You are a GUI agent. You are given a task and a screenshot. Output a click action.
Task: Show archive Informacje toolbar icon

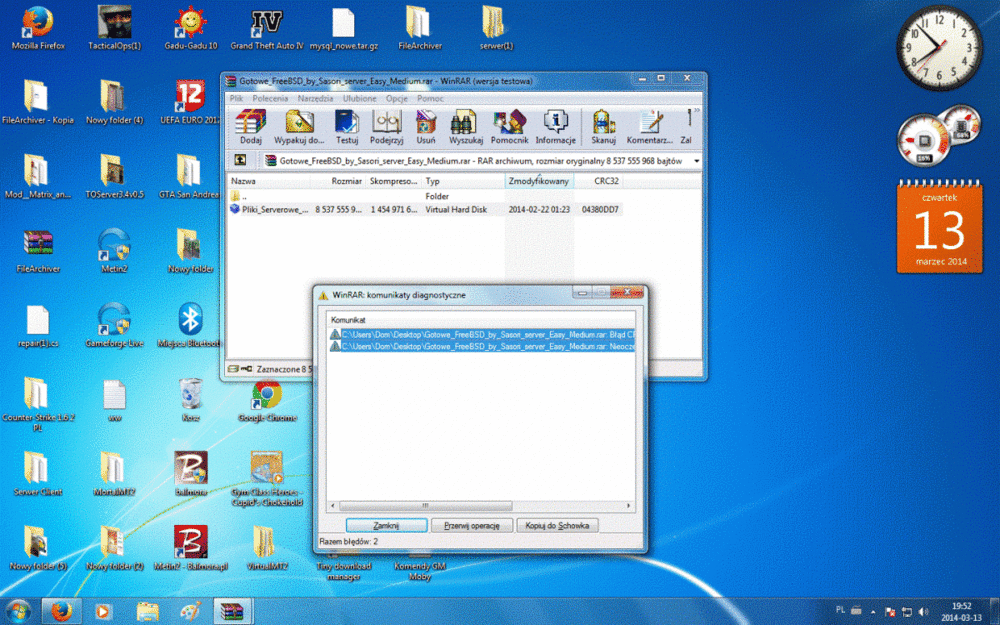555,126
